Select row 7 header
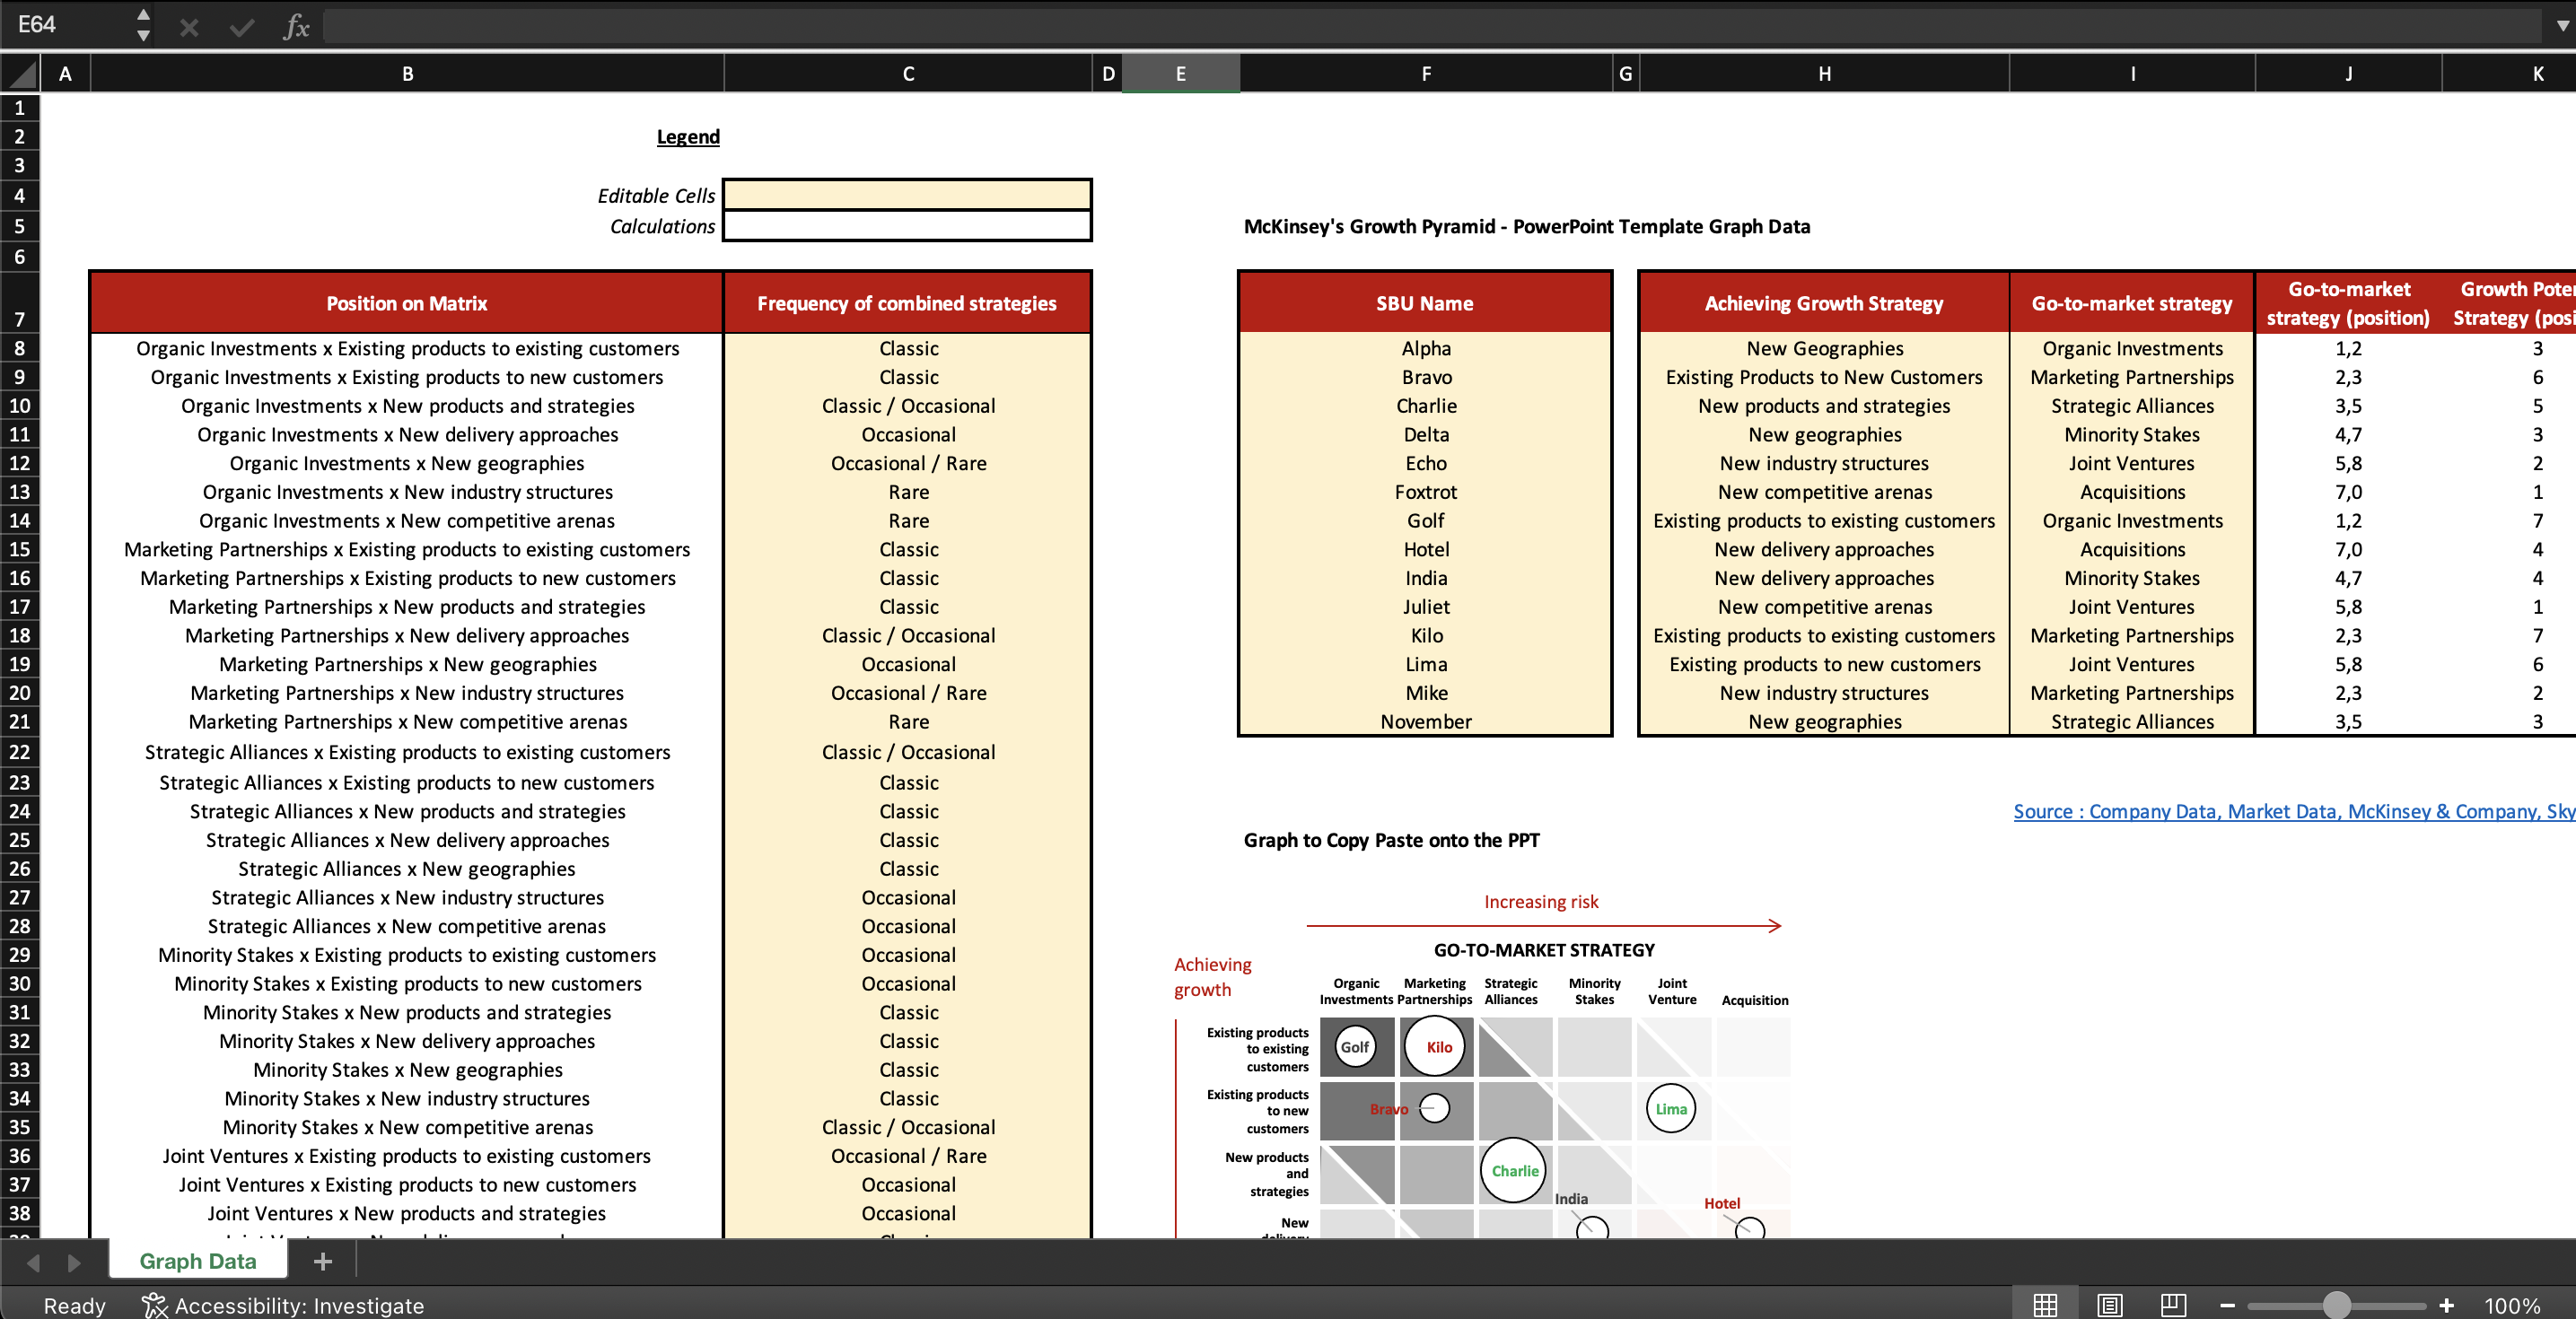 pyautogui.click(x=20, y=303)
